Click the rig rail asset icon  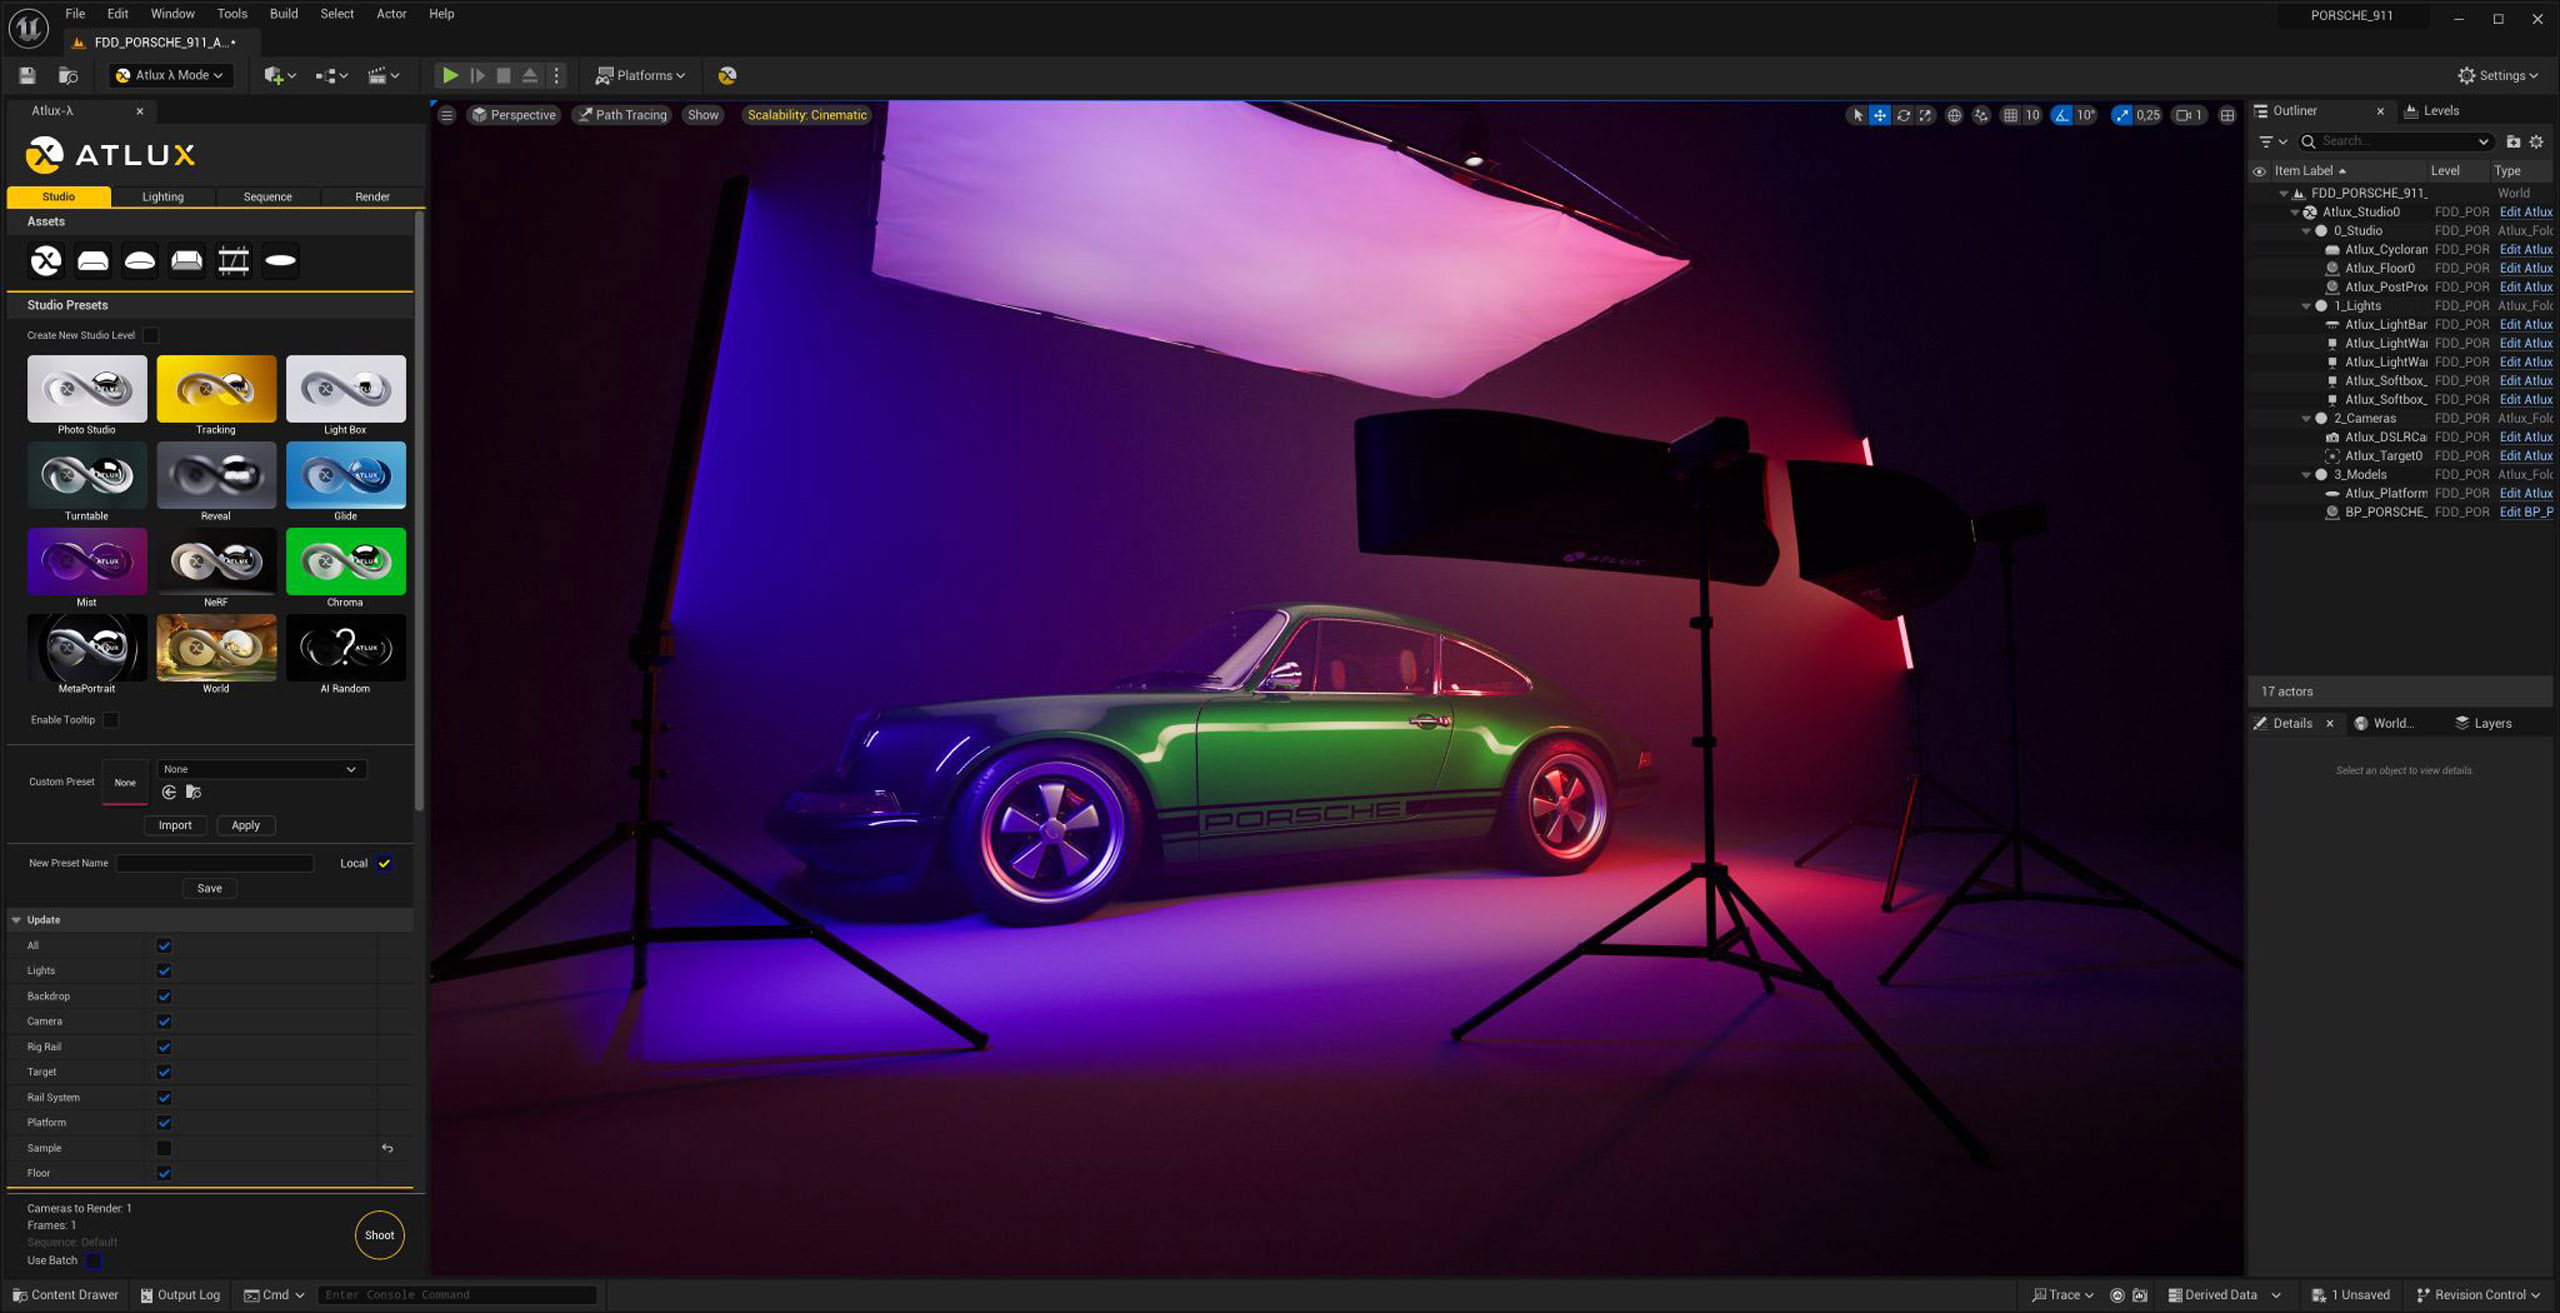(233, 261)
